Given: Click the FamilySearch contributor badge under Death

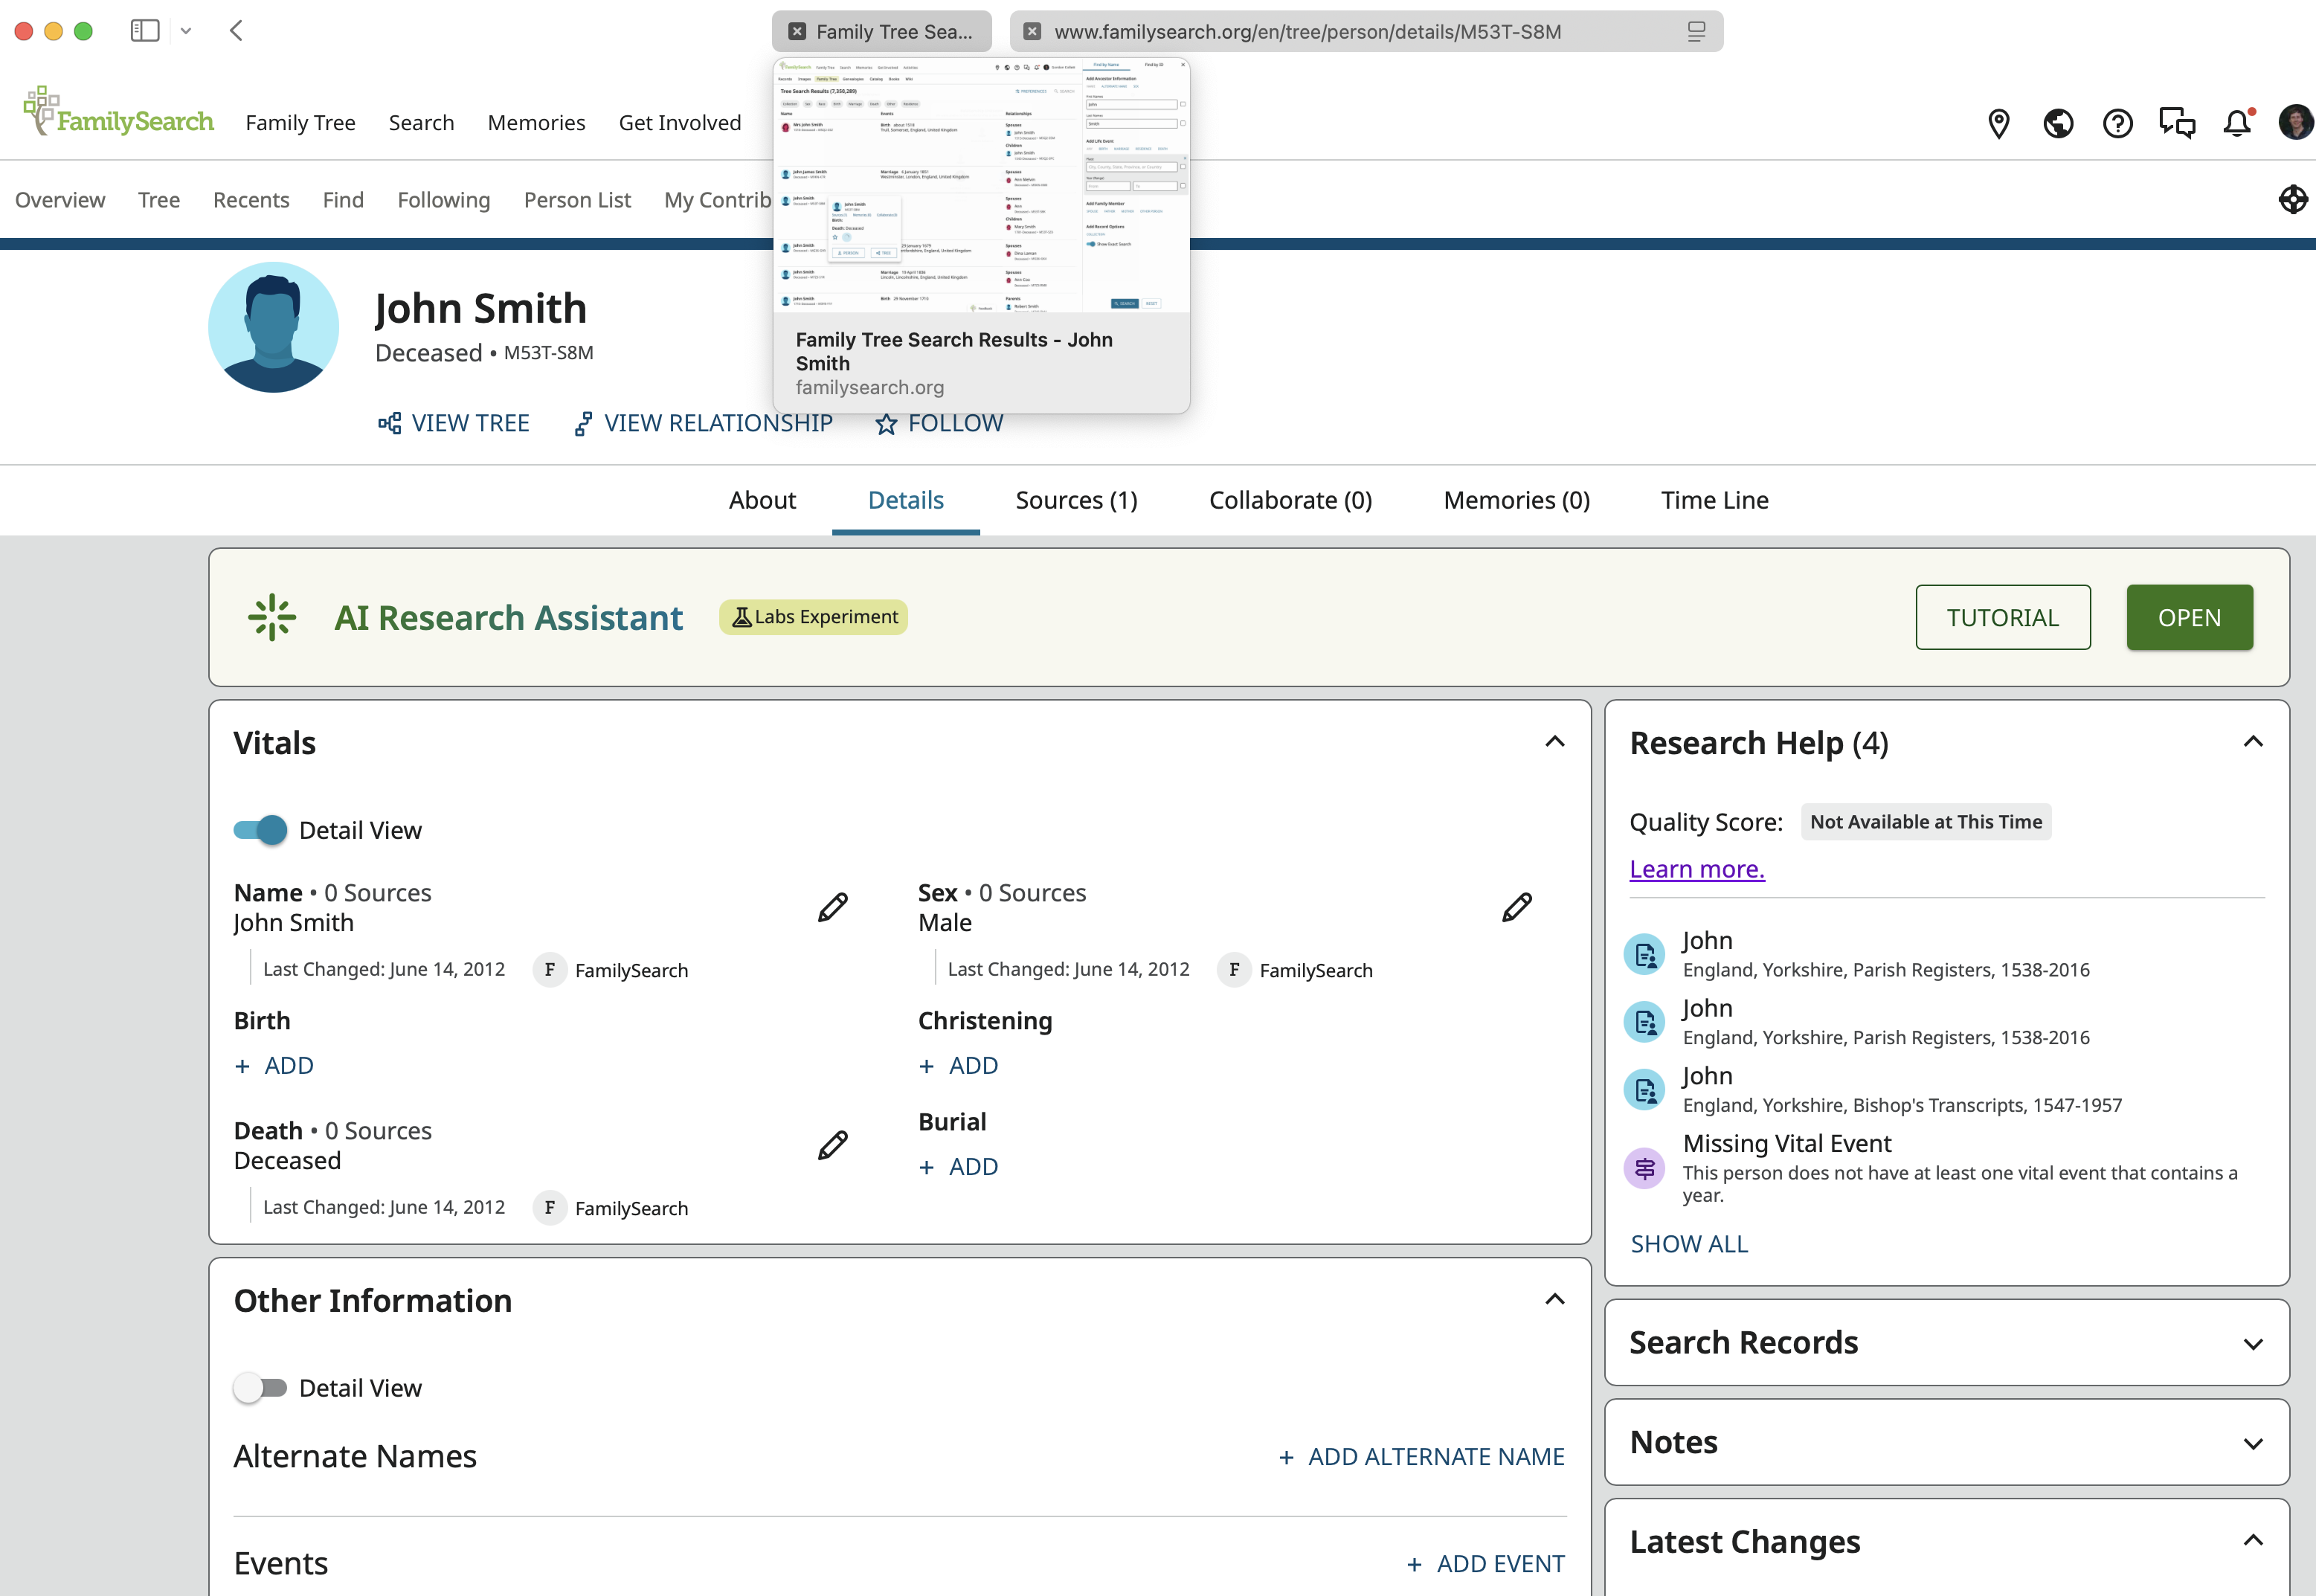Looking at the screenshot, I should (611, 1208).
